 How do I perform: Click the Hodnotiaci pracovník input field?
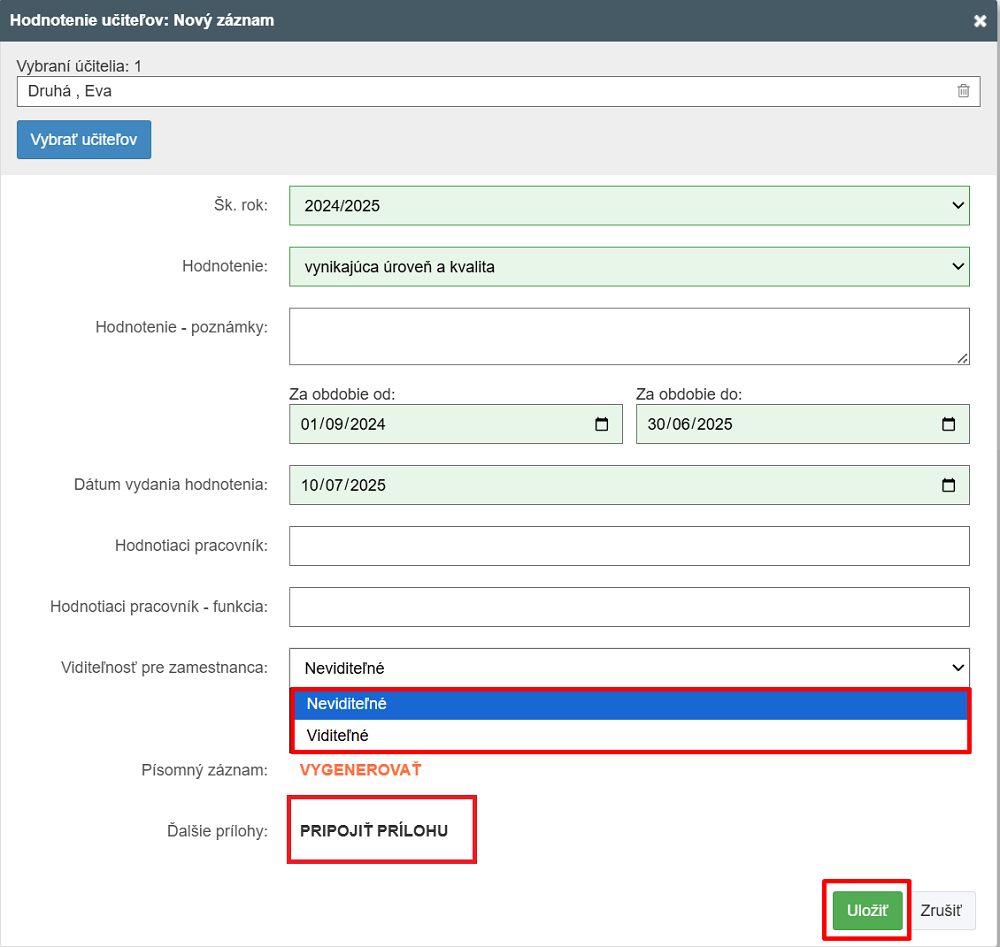pos(629,546)
